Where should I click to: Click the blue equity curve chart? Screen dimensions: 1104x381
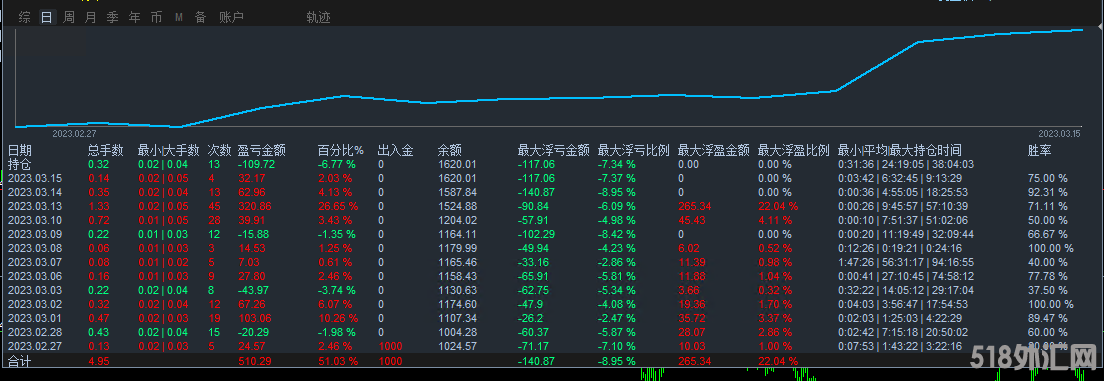549,77
